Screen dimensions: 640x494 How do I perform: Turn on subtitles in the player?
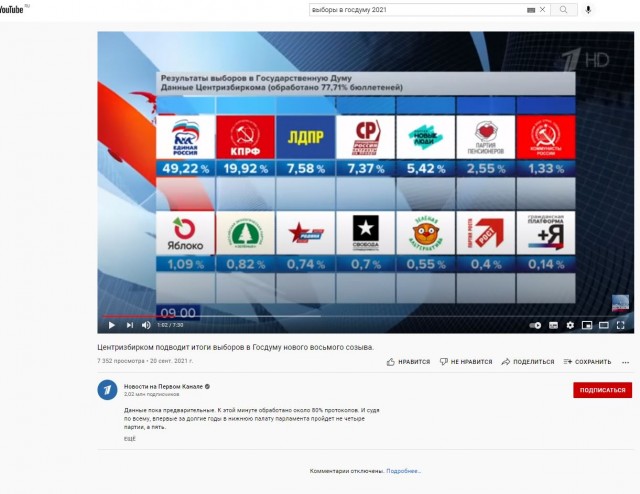[x=553, y=325]
